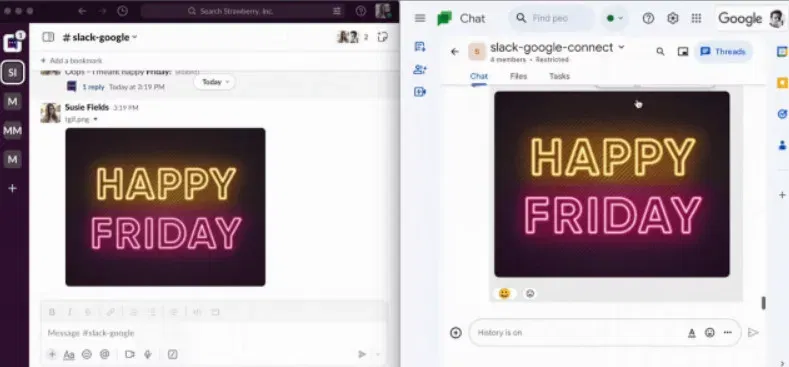This screenshot has width=789, height=367.
Task: Click Find people search box
Action: 551,18
